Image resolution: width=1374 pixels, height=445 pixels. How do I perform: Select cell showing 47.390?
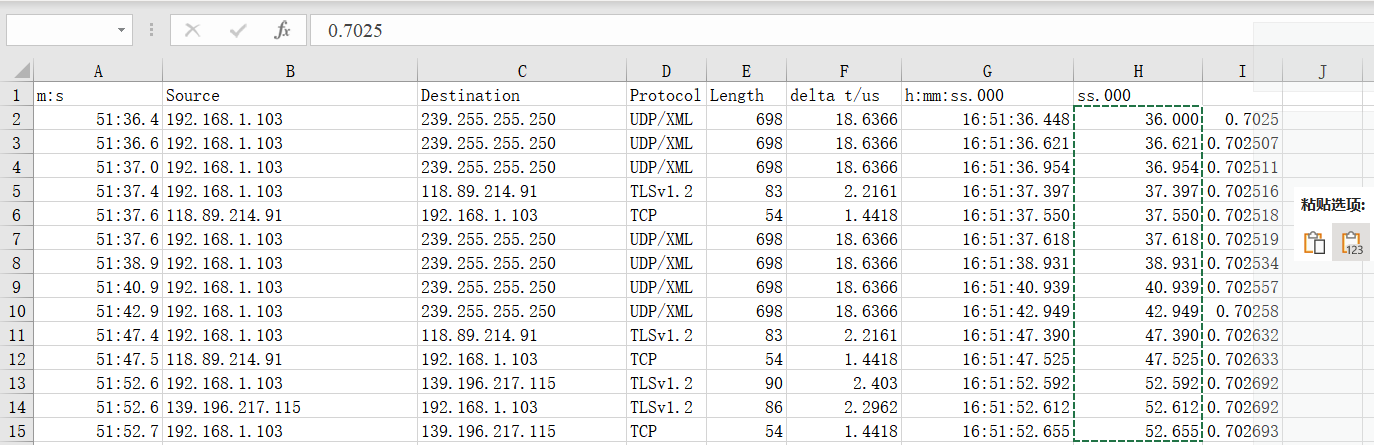[x=1138, y=335]
